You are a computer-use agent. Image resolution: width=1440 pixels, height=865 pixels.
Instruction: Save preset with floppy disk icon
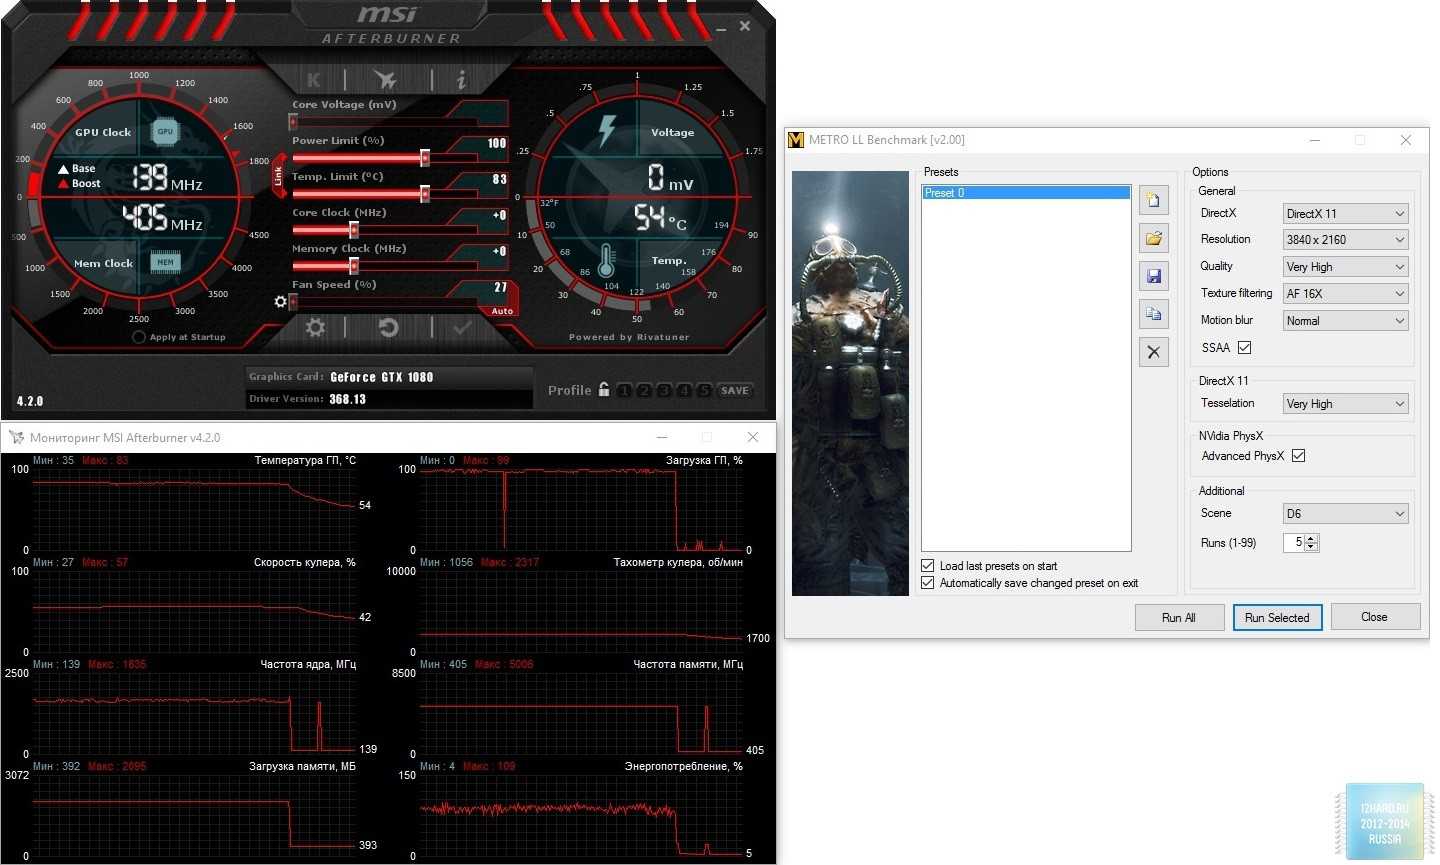pos(1153,276)
